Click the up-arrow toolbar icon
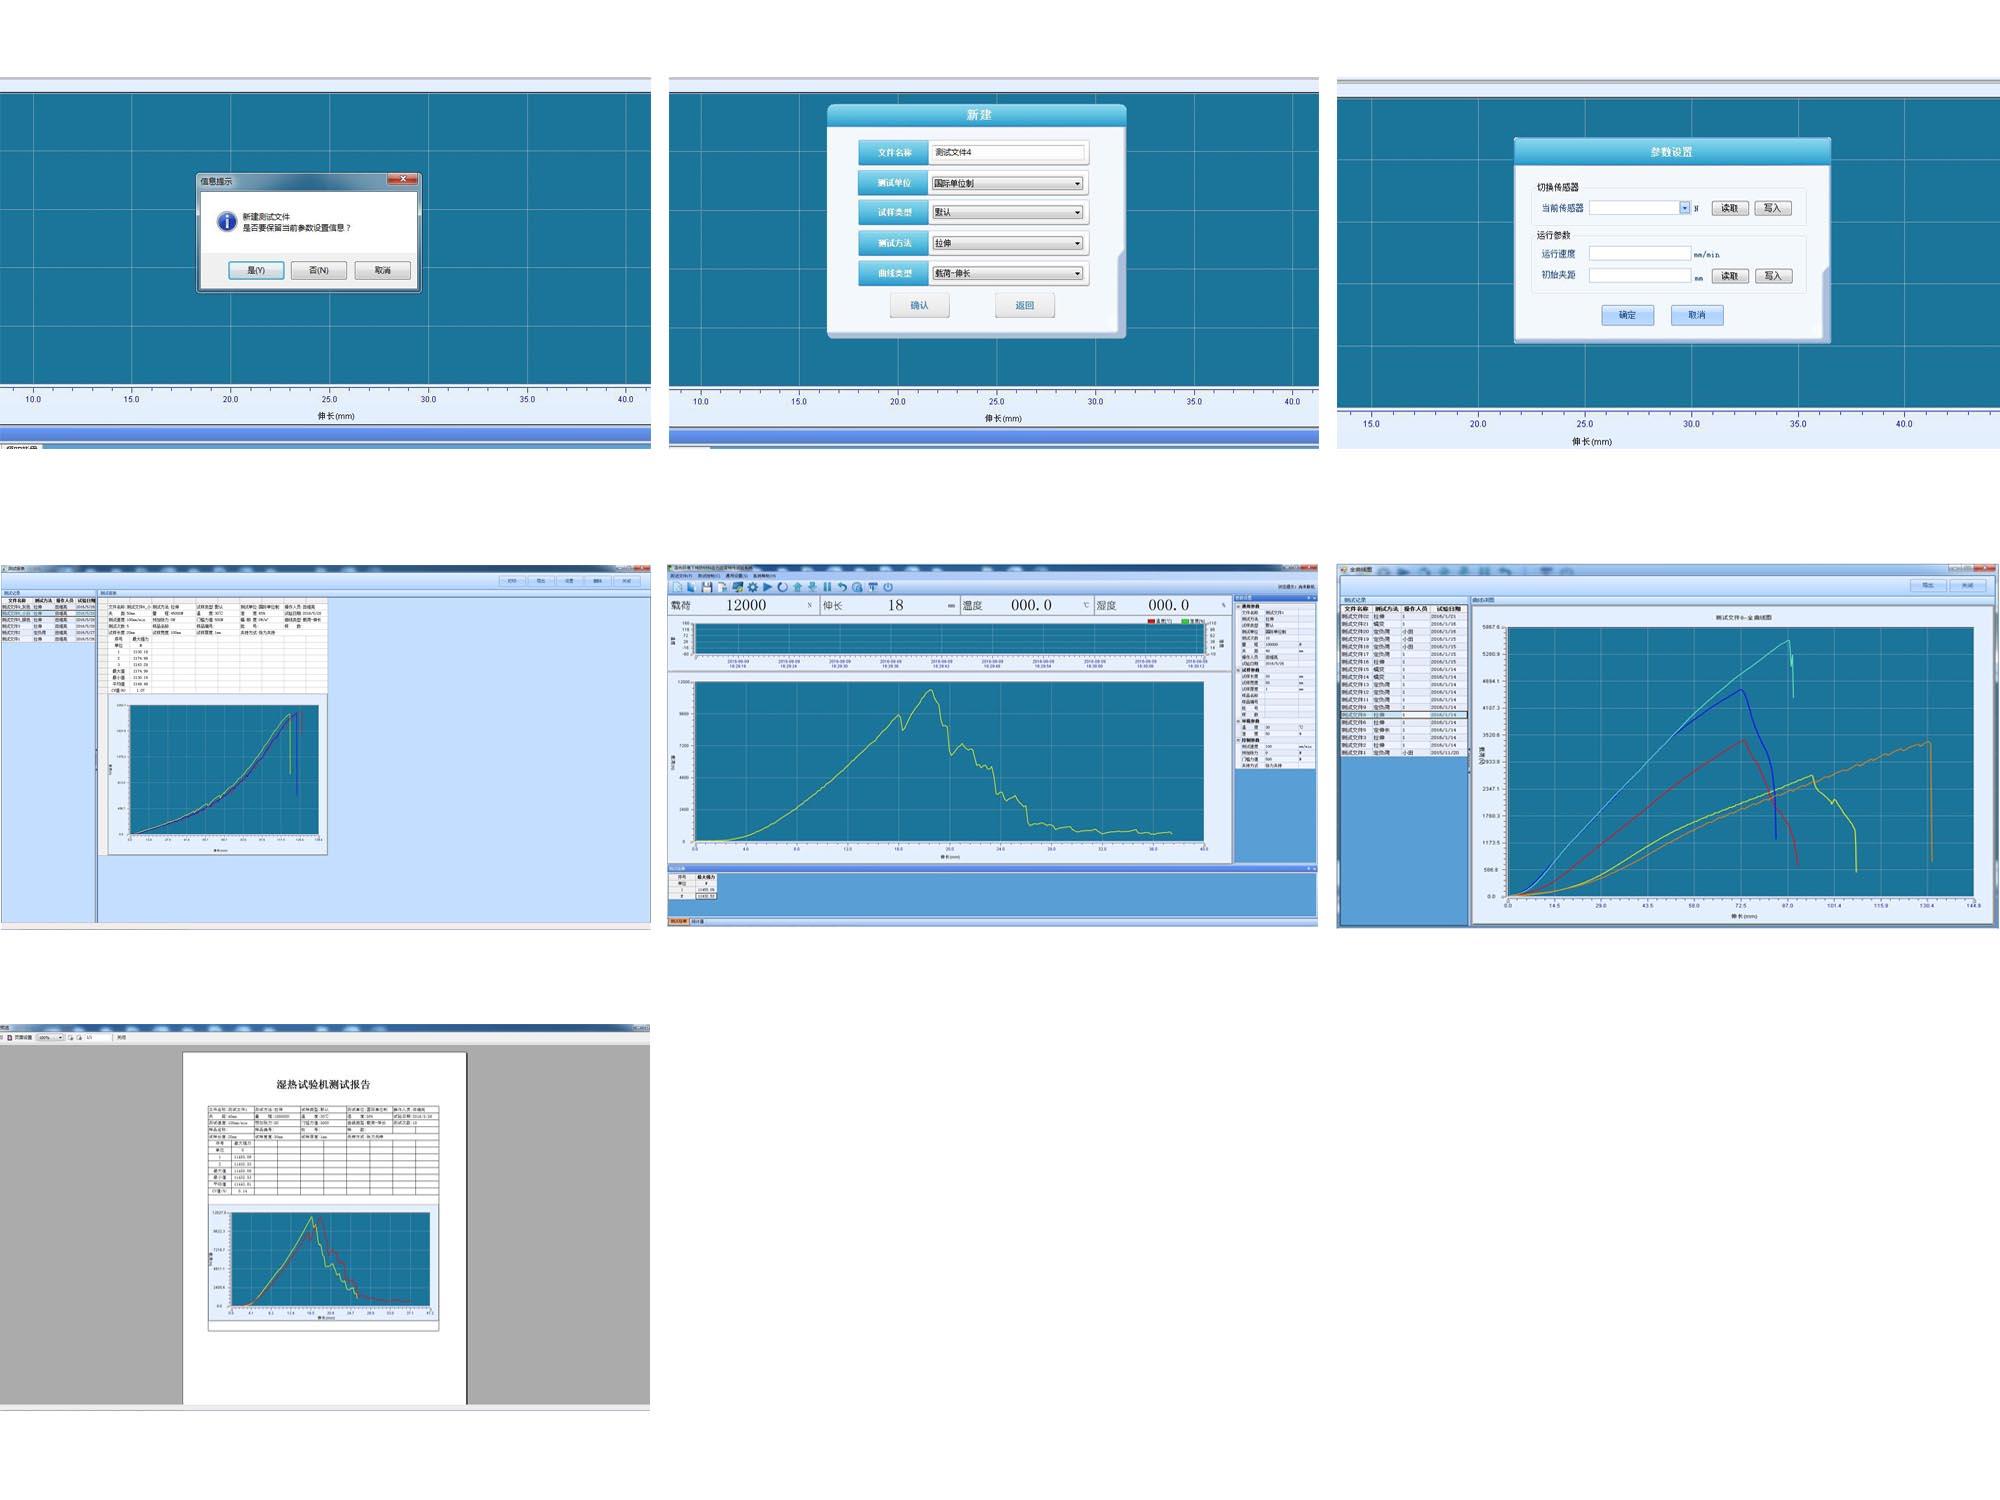 [x=797, y=587]
